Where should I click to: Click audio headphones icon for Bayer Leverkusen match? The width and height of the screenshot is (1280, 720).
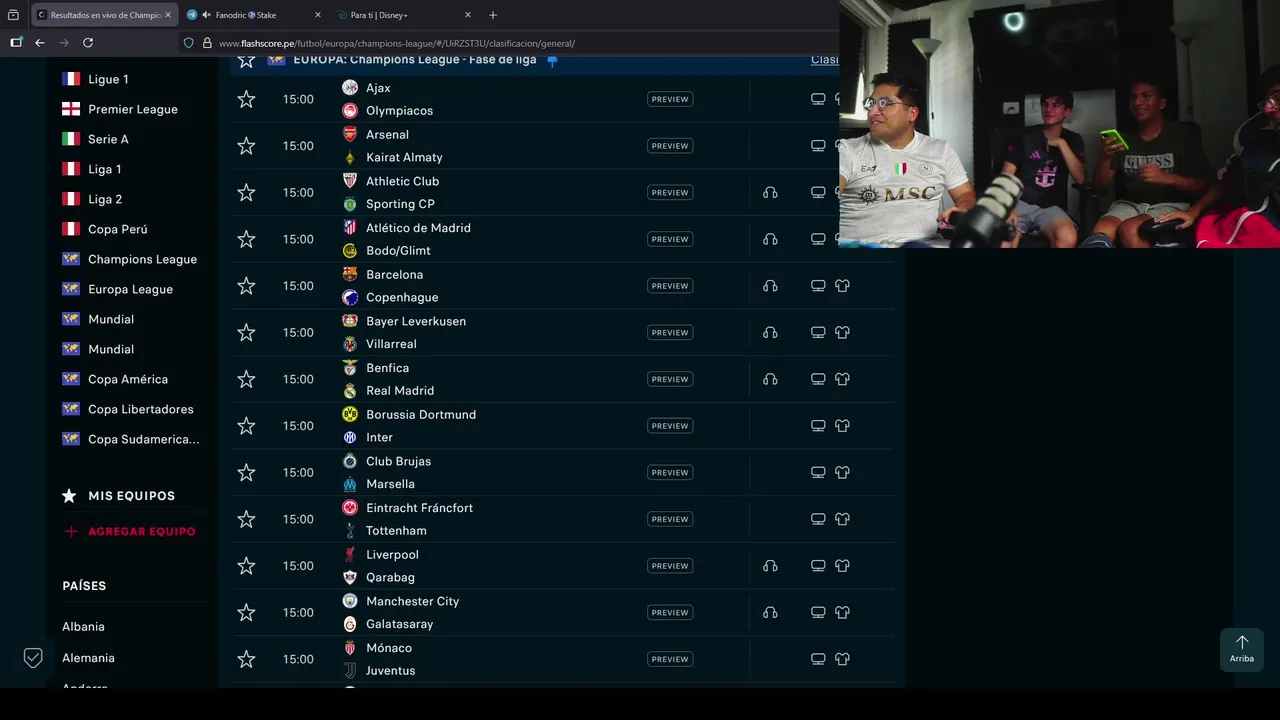click(x=770, y=332)
